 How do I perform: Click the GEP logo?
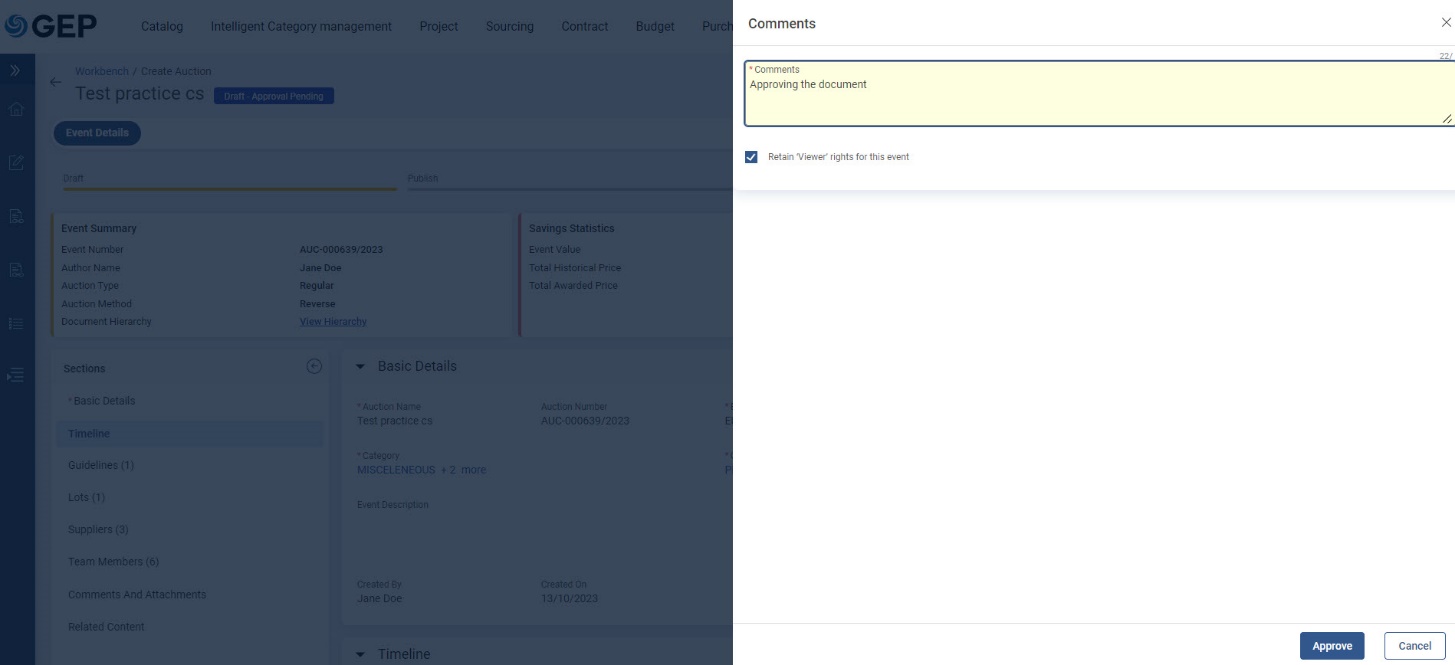coord(50,26)
